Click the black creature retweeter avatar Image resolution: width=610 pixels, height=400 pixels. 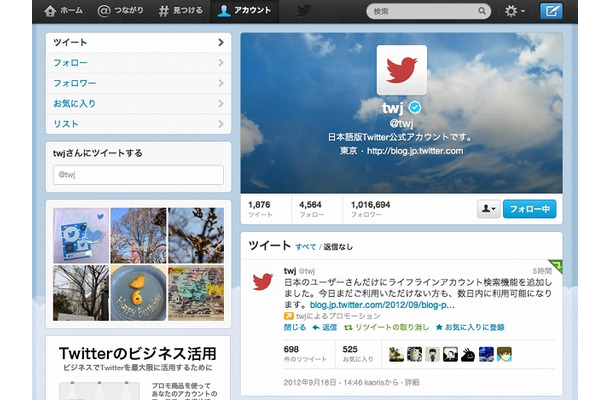tap(468, 354)
